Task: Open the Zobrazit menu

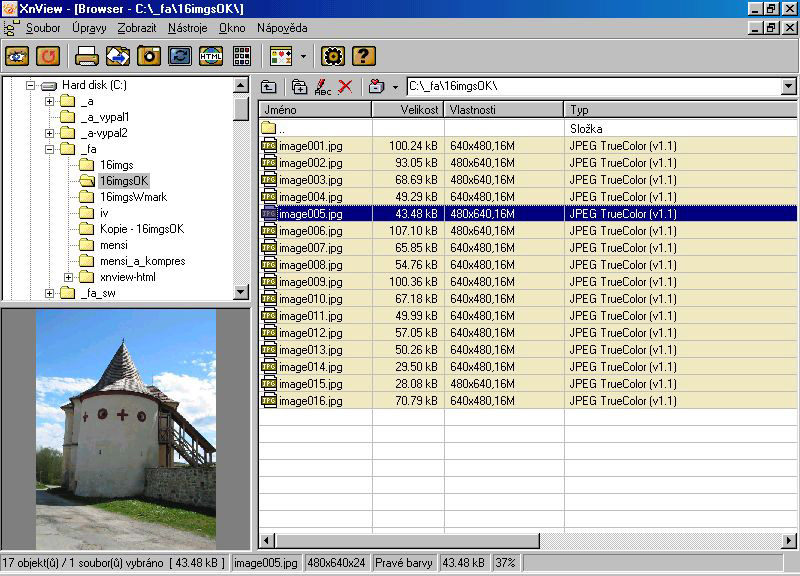Action: coord(136,28)
